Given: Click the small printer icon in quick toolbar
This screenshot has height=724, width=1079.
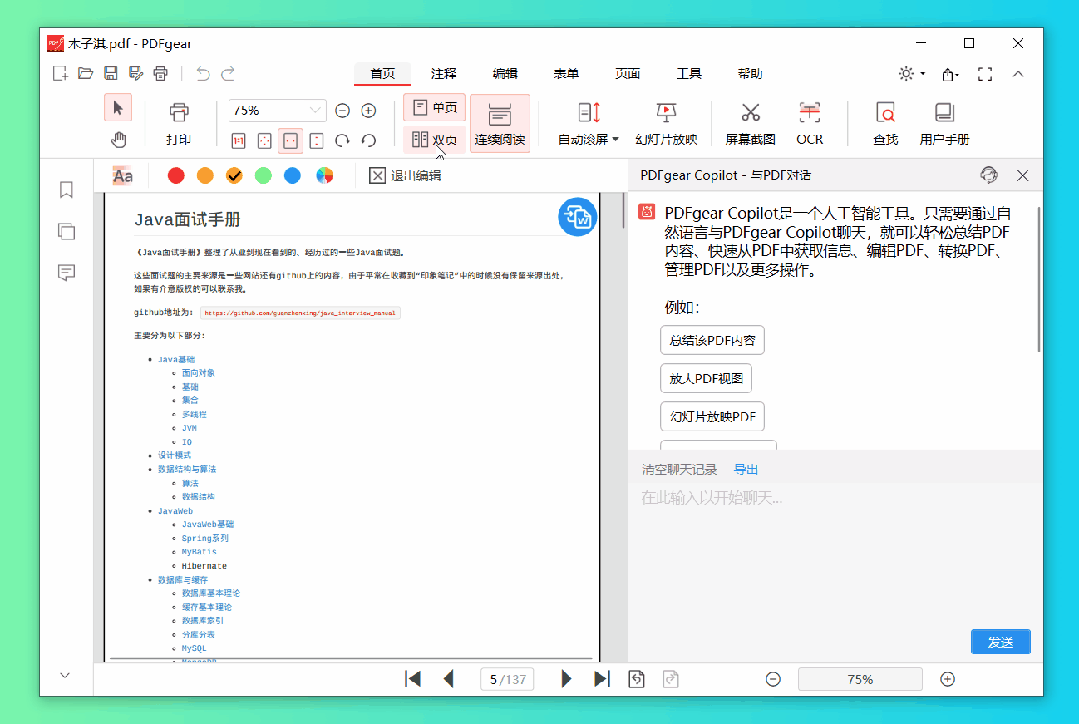Looking at the screenshot, I should pyautogui.click(x=160, y=73).
